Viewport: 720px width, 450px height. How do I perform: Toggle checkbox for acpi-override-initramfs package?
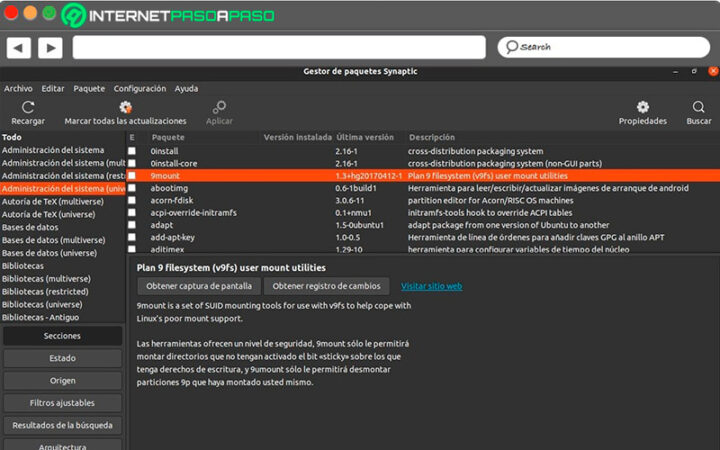pyautogui.click(x=132, y=213)
